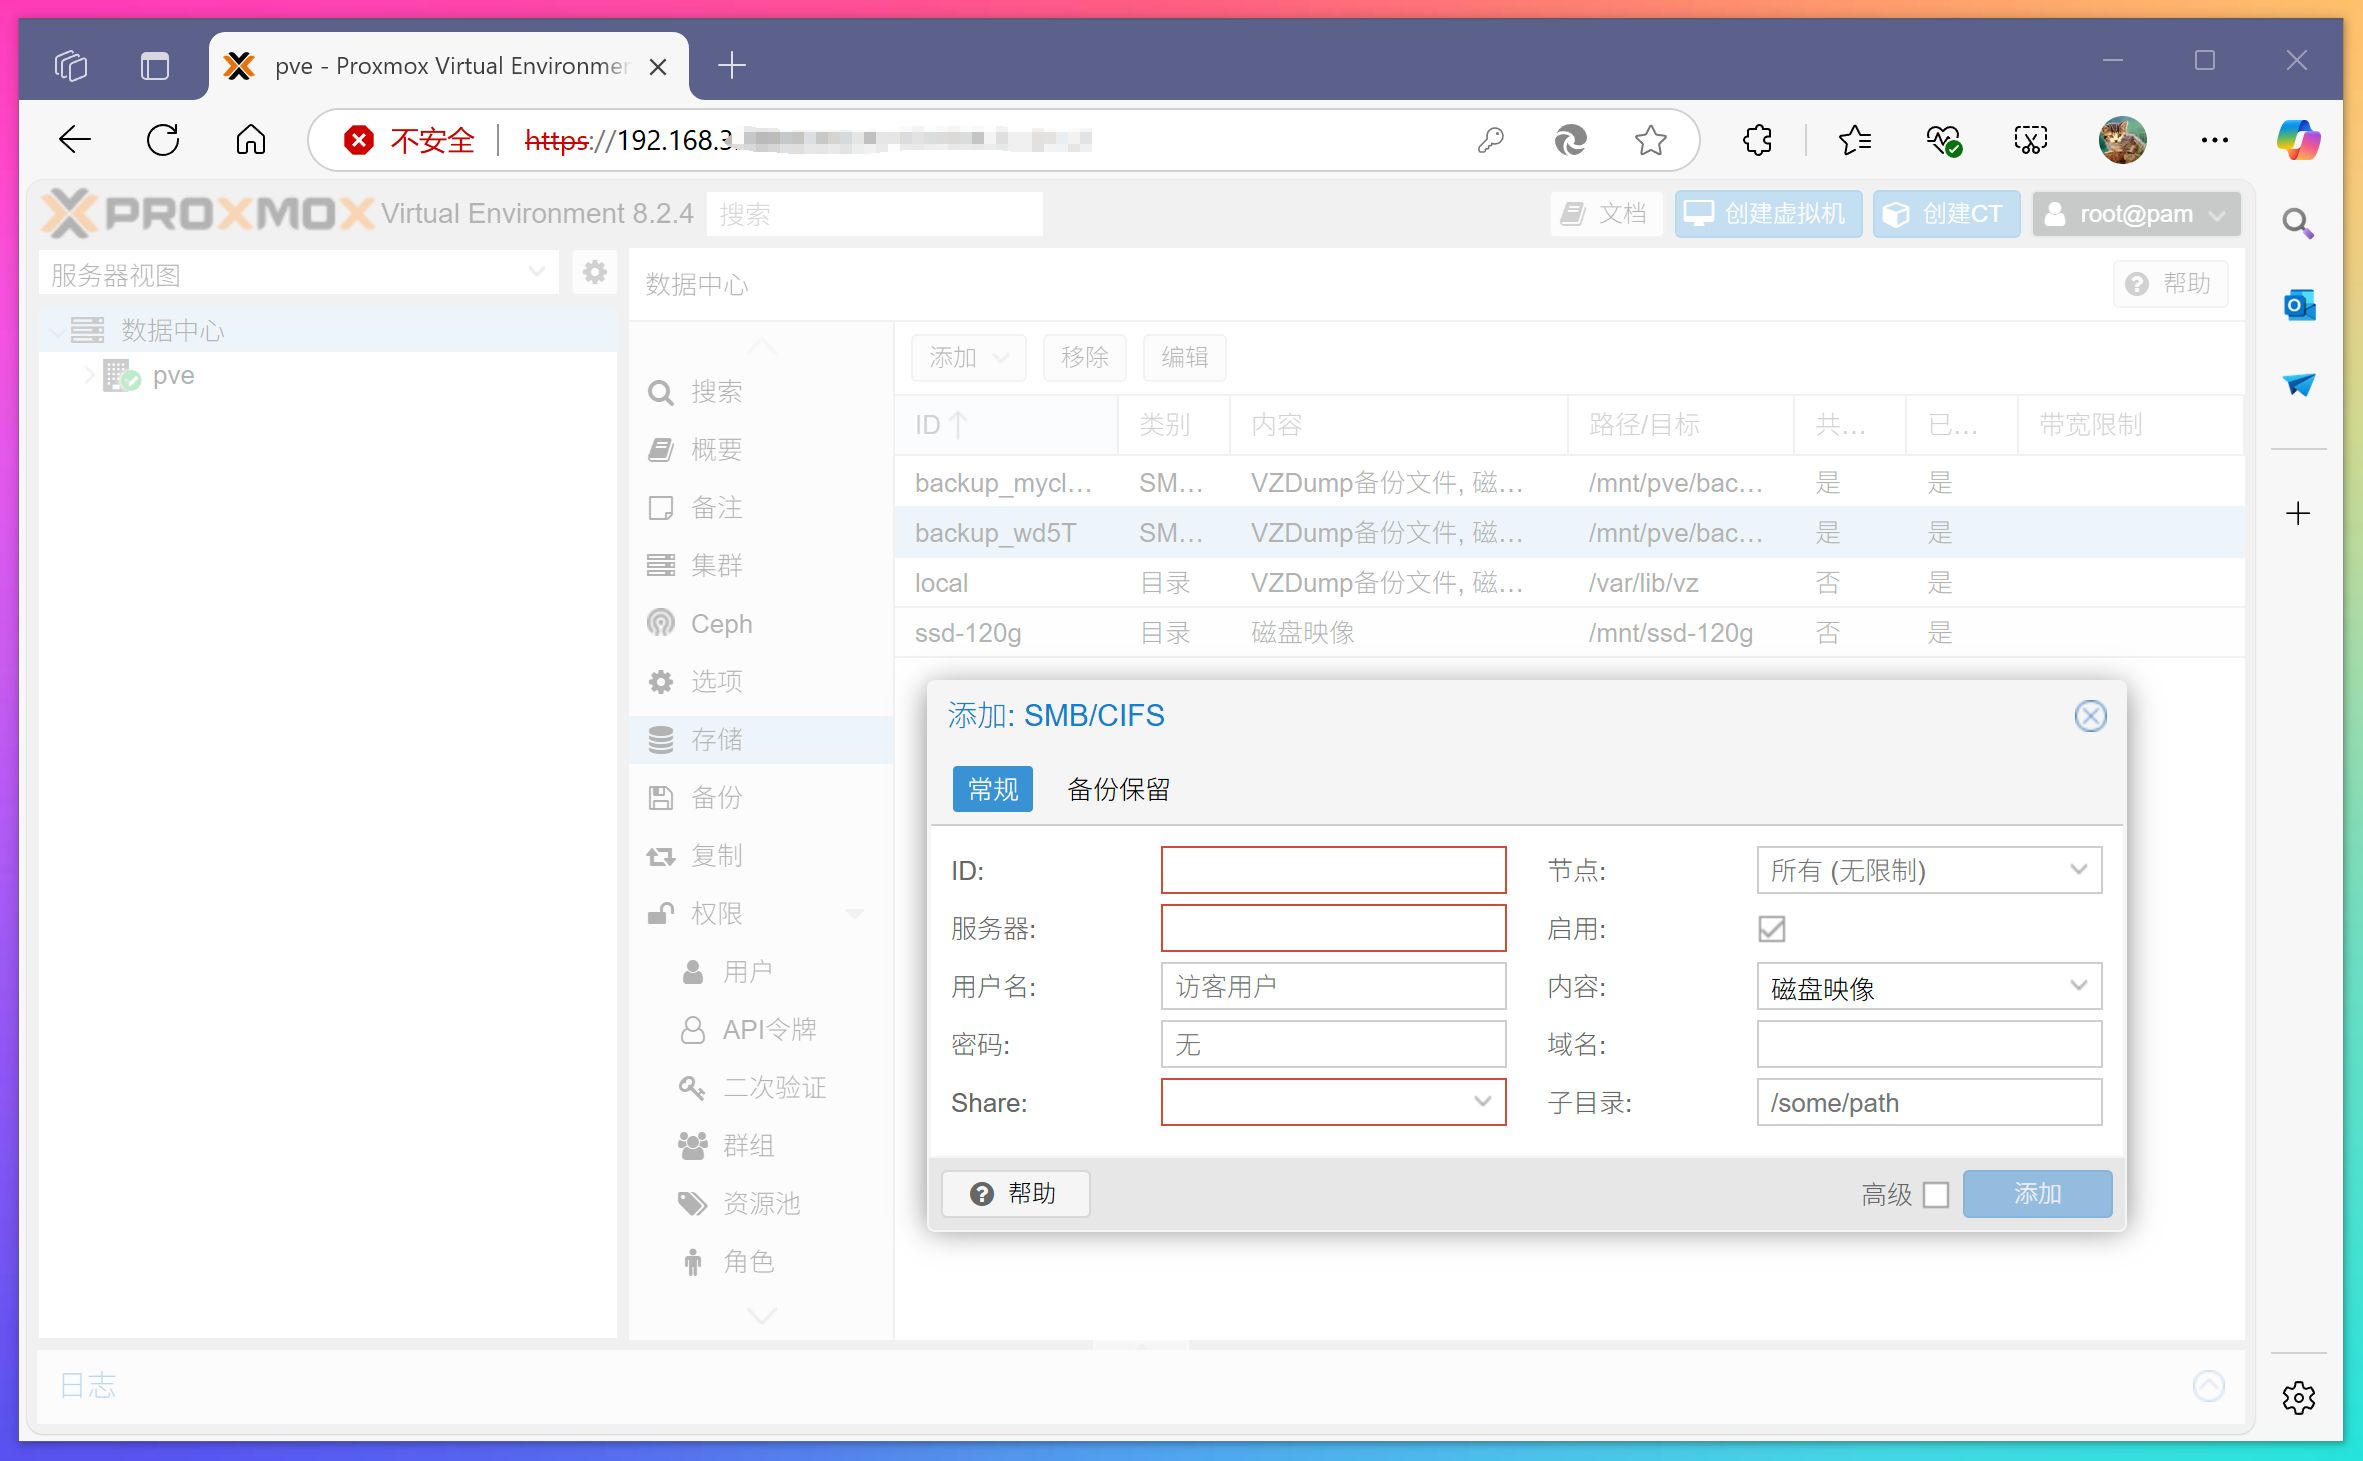Viewport: 2363px width, 1461px height.
Task: Click the 帮助 button in the dialog
Action: coord(1015,1193)
